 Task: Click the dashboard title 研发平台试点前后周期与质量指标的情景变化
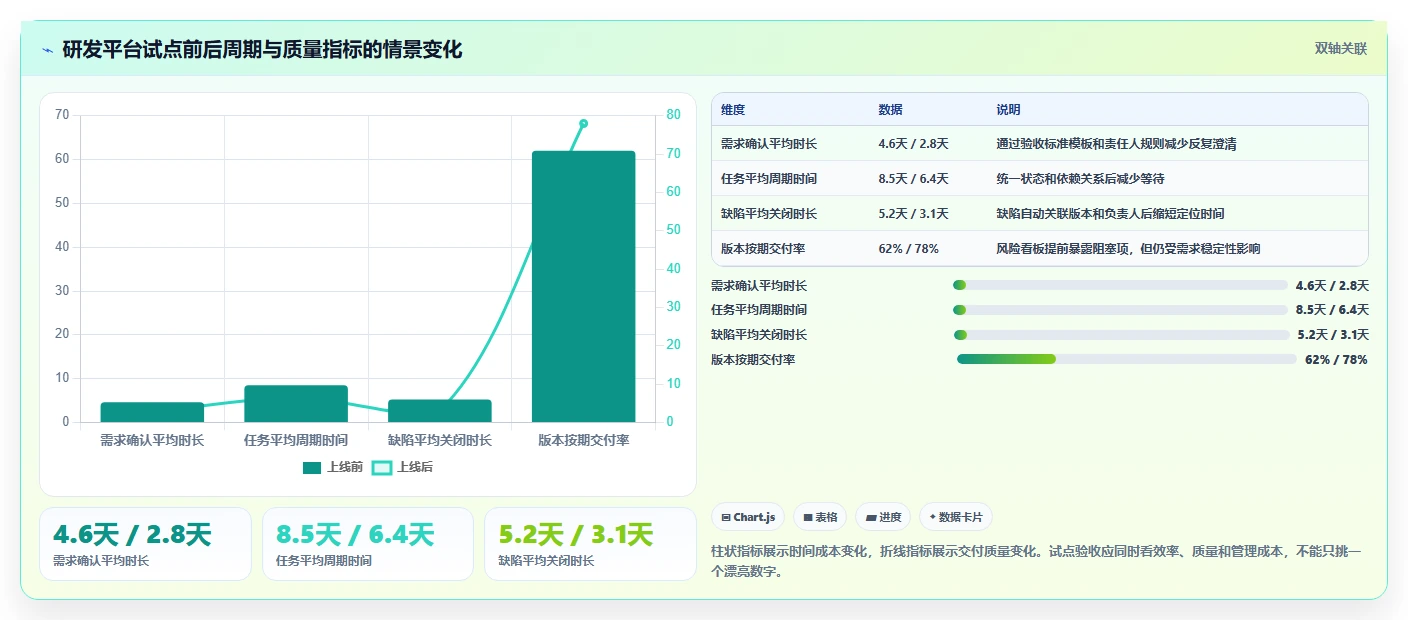262,50
